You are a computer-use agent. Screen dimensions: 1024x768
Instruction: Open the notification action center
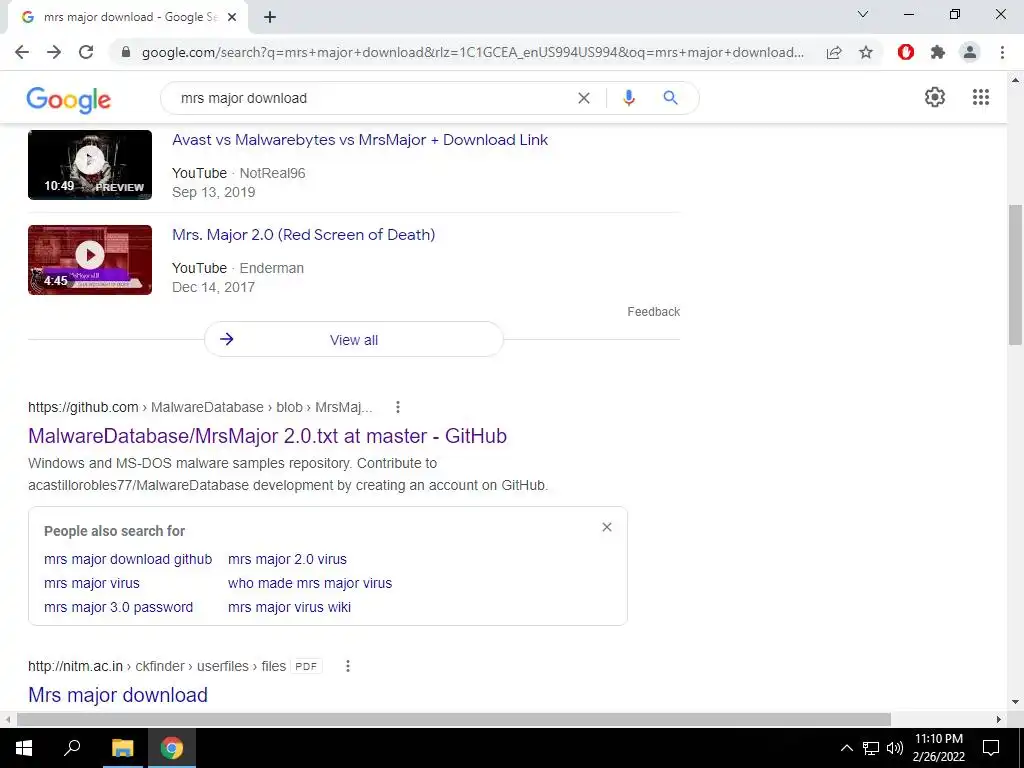(x=991, y=748)
